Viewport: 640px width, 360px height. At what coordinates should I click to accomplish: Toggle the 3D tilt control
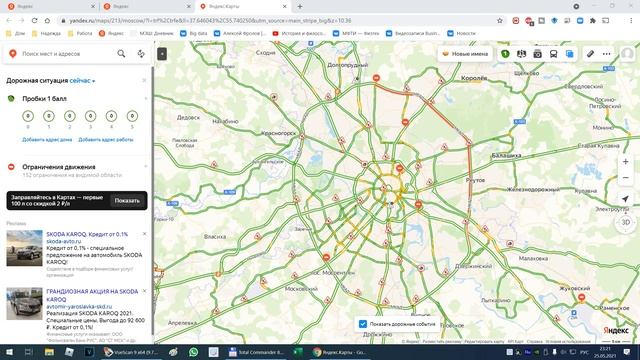[625, 222]
